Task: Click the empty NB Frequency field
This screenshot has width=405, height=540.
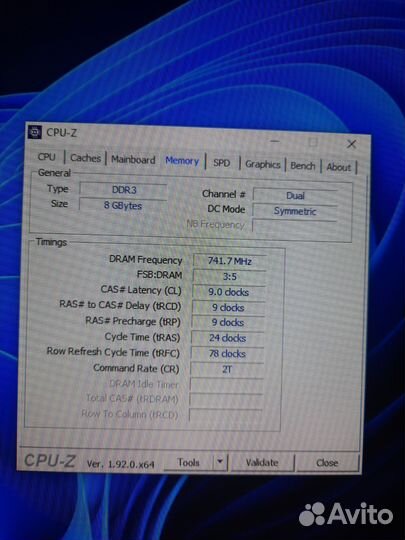Action: [294, 226]
